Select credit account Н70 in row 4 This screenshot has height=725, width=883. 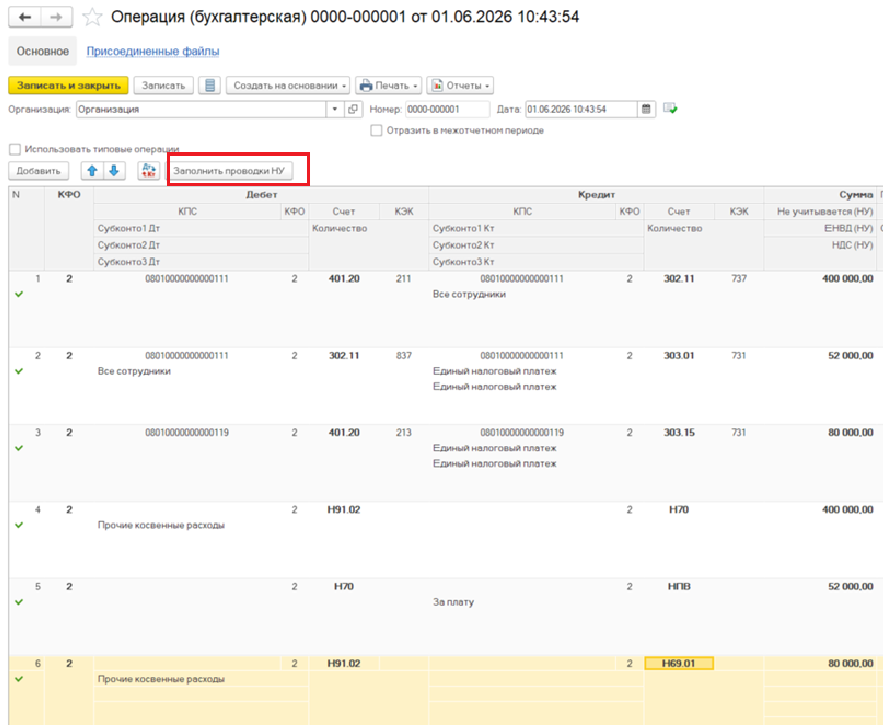point(679,510)
